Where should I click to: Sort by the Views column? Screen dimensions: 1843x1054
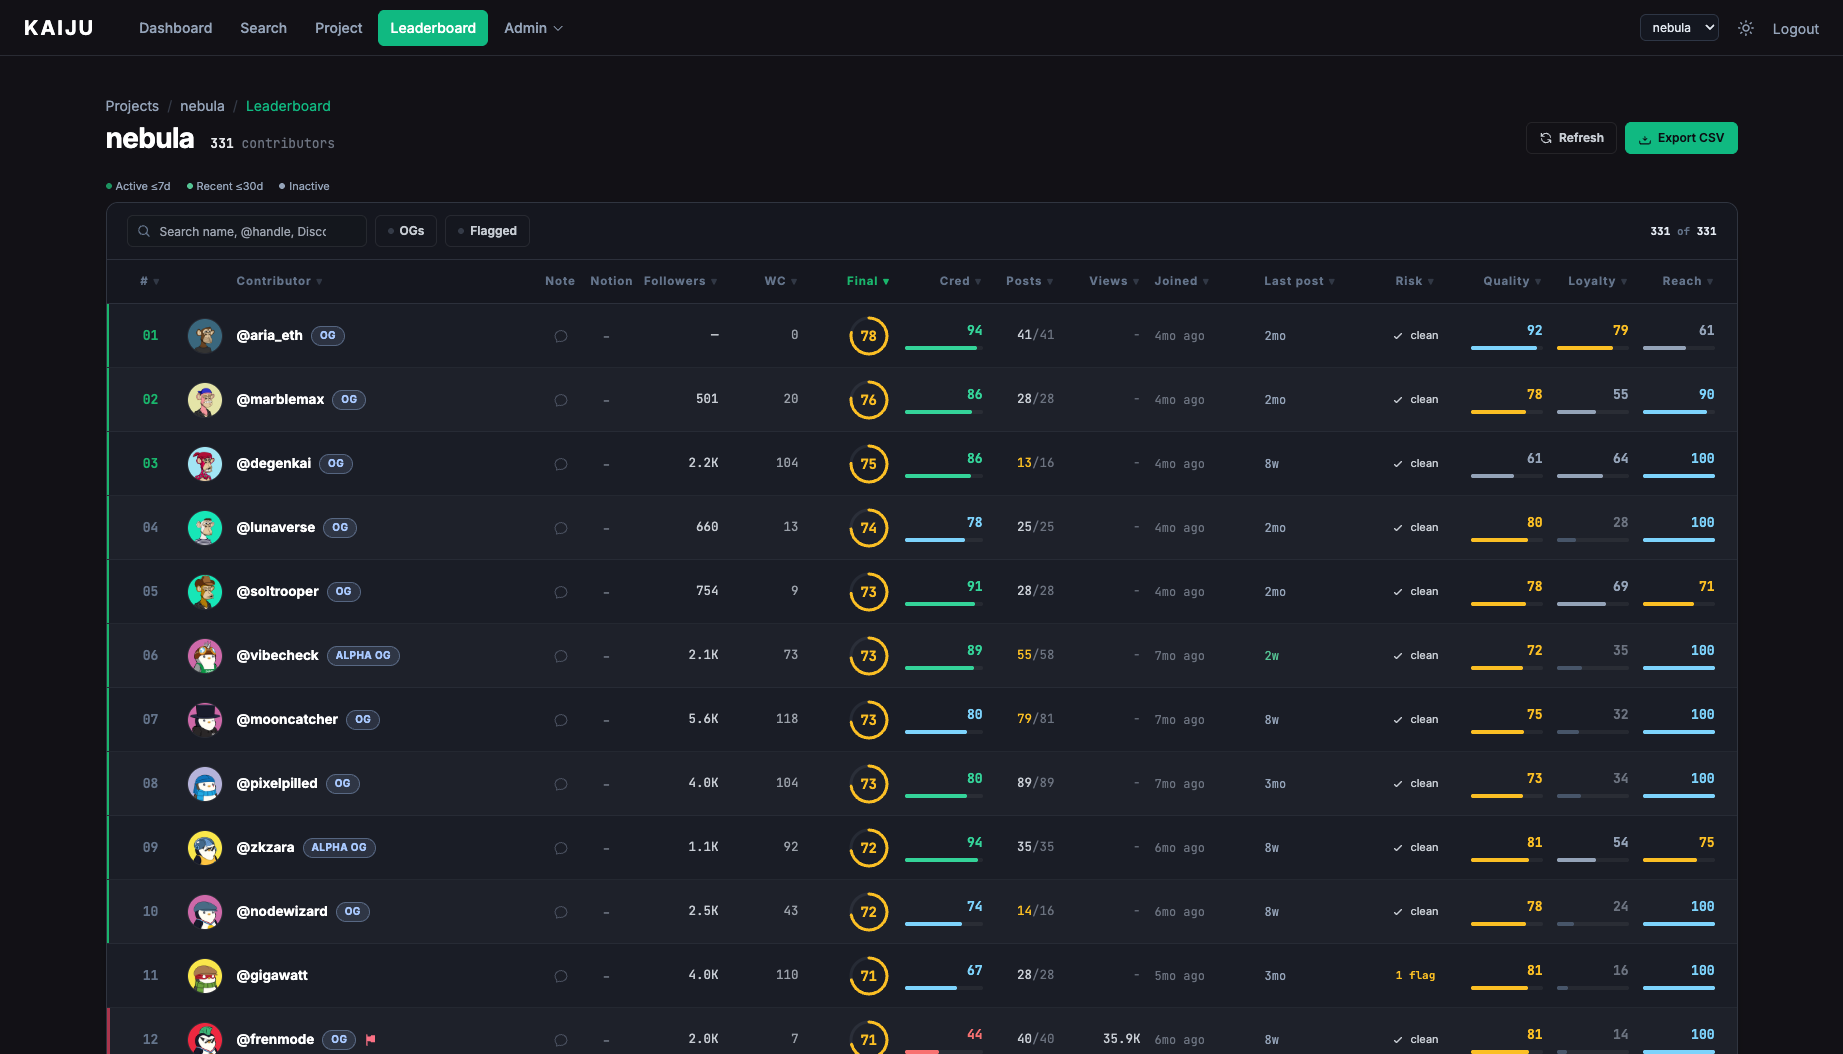(1114, 281)
